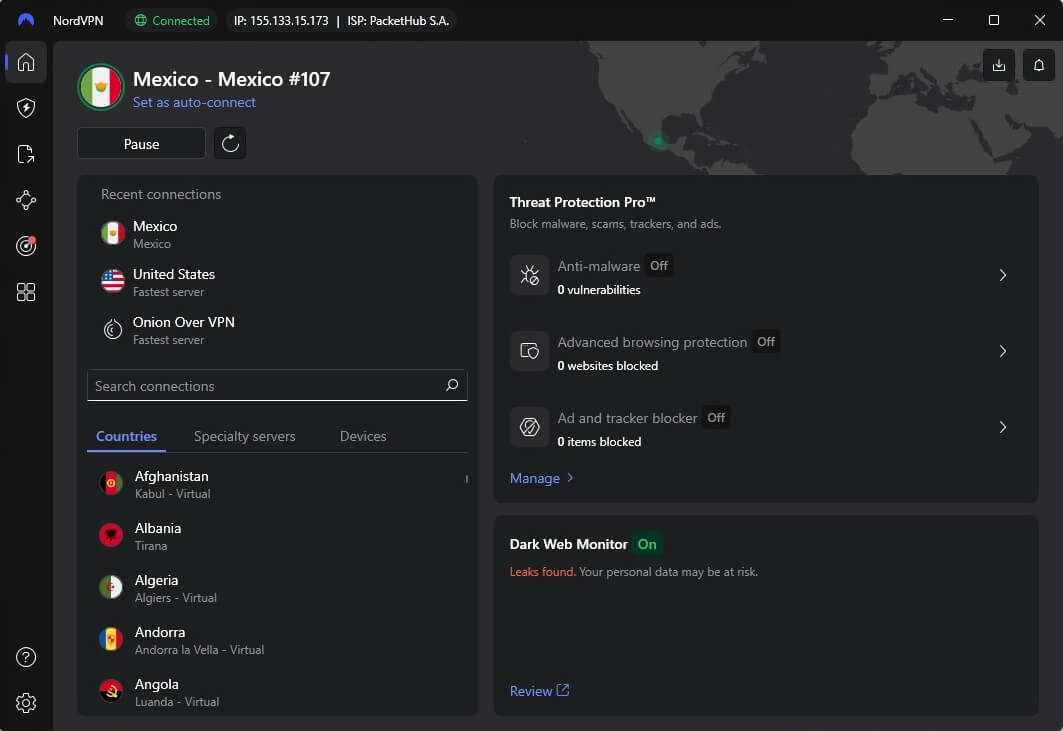This screenshot has width=1063, height=731.
Task: Select the Threat Protection shield icon in sidebar
Action: (x=25, y=108)
